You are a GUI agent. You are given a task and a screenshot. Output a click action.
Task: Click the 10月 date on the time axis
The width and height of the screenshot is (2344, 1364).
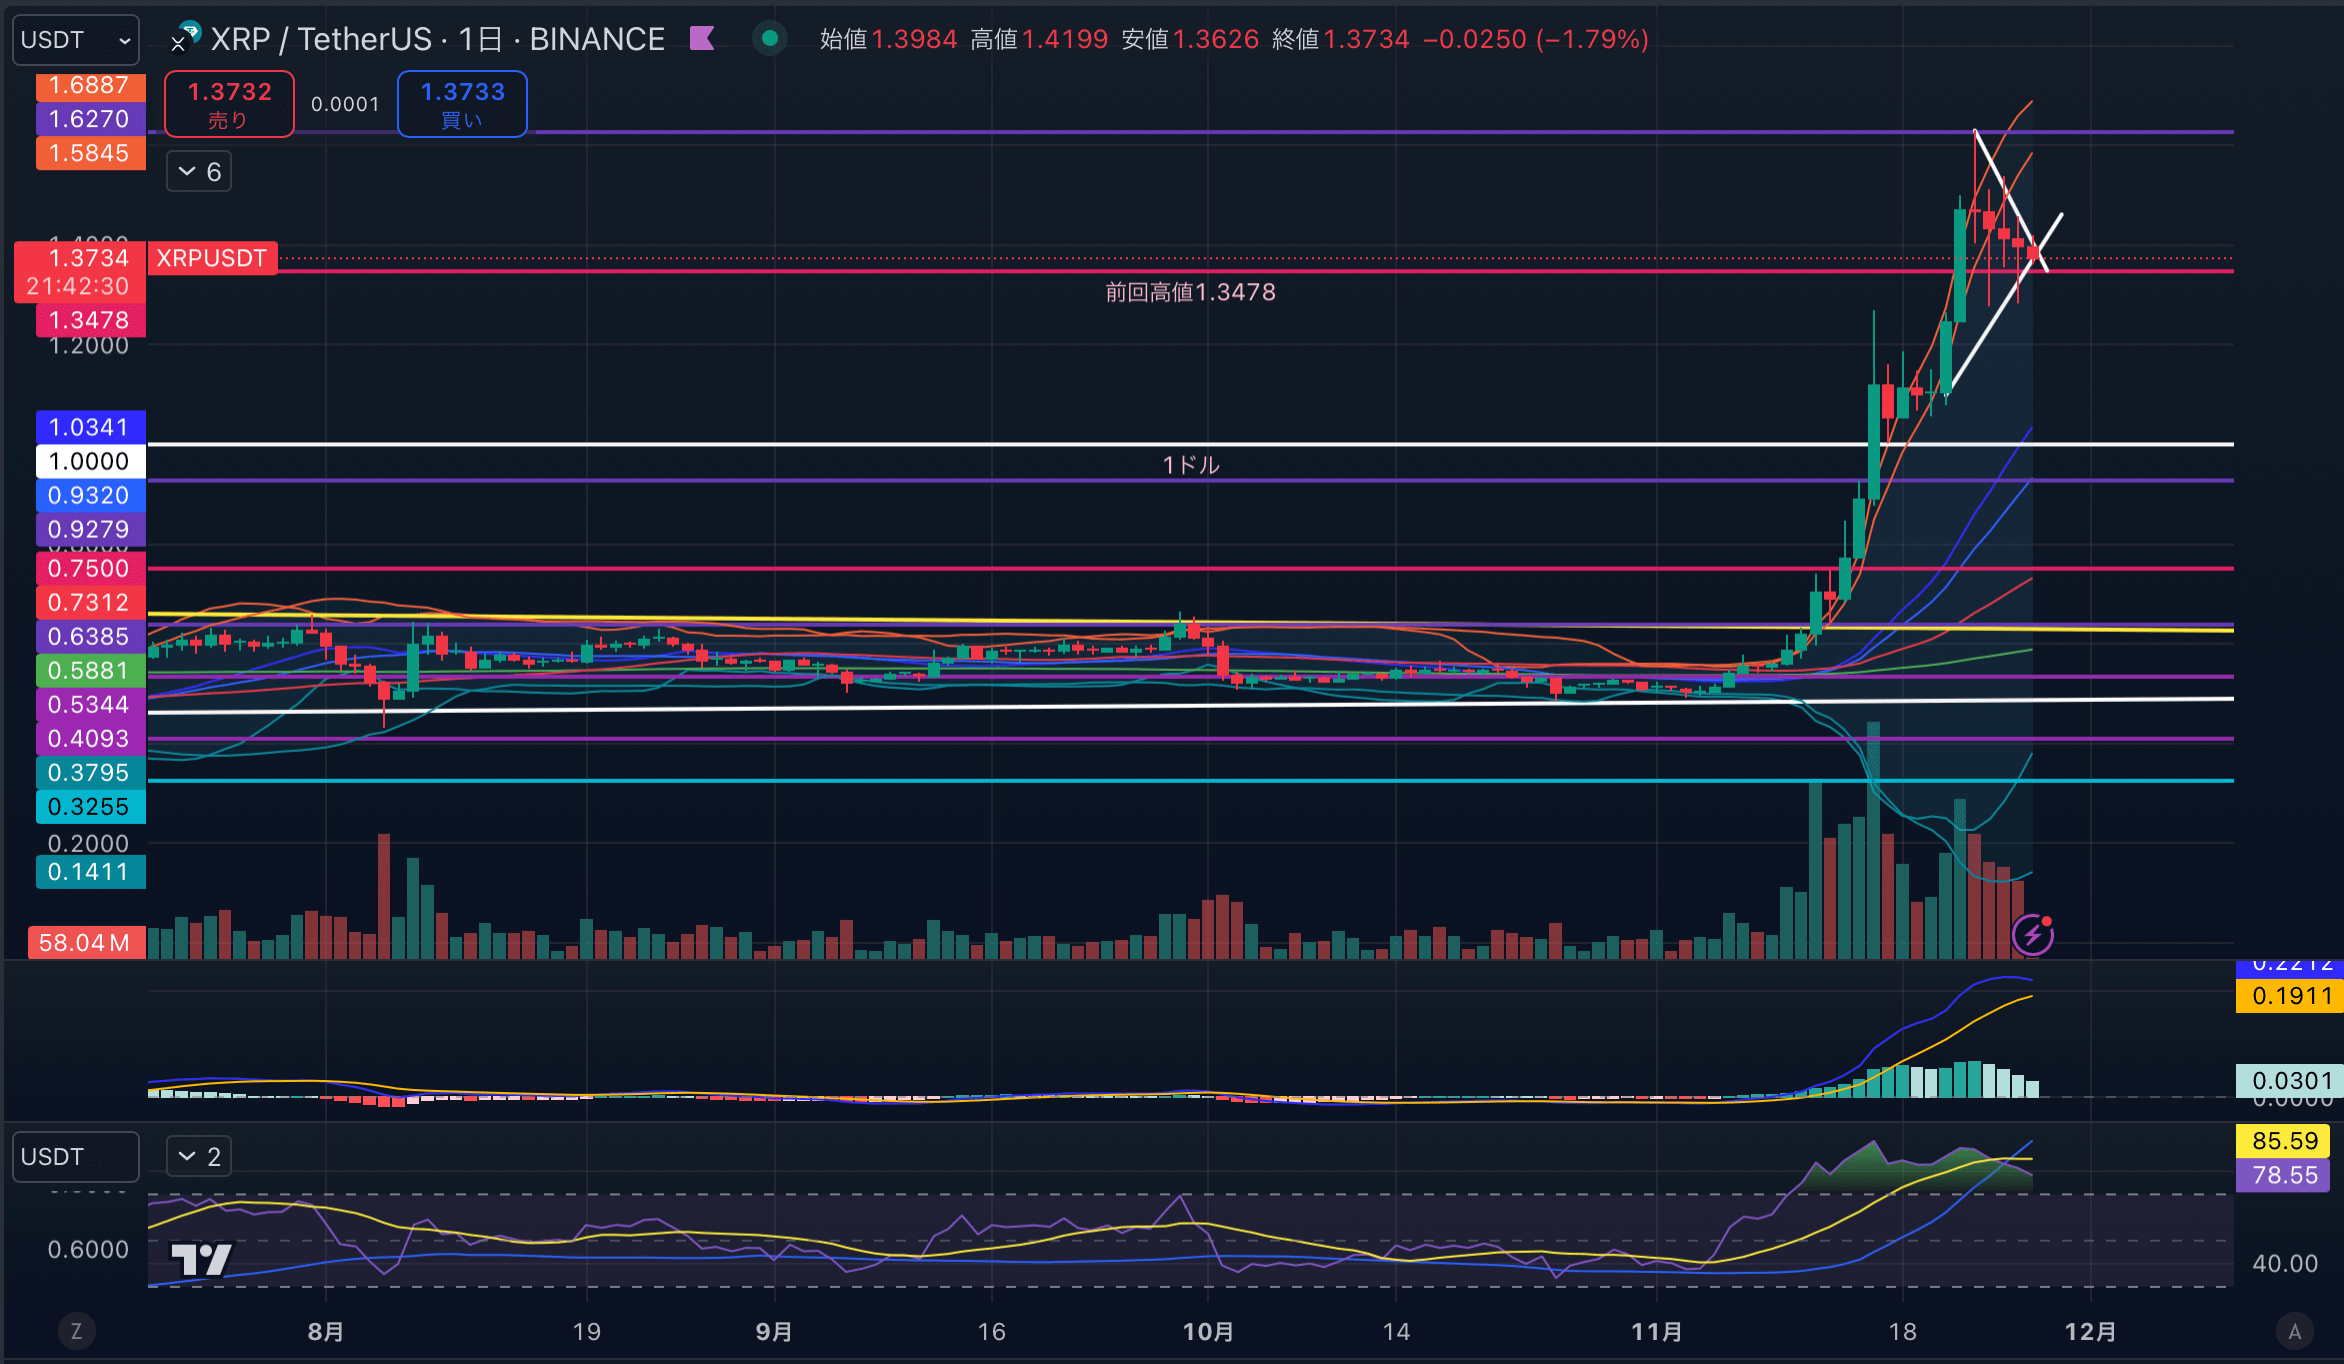(1208, 1331)
